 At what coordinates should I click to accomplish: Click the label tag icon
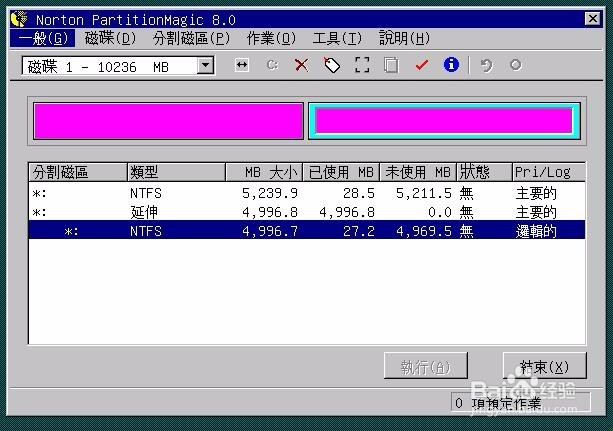coord(332,65)
